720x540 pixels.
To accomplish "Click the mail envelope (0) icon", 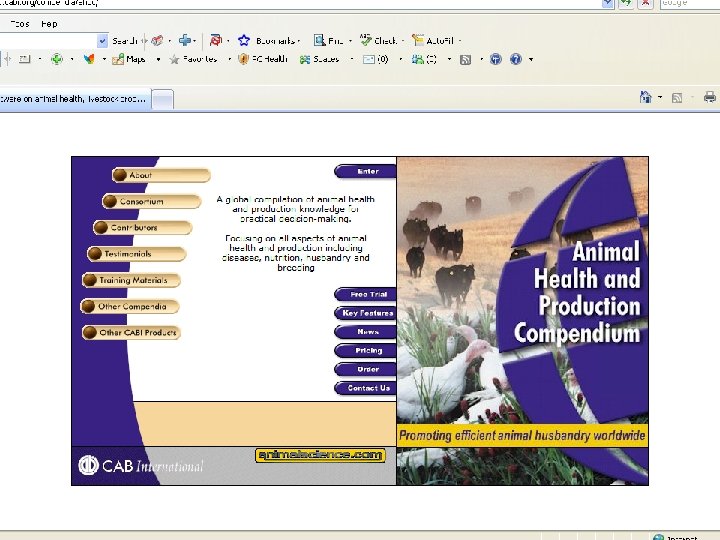I will tap(376, 59).
